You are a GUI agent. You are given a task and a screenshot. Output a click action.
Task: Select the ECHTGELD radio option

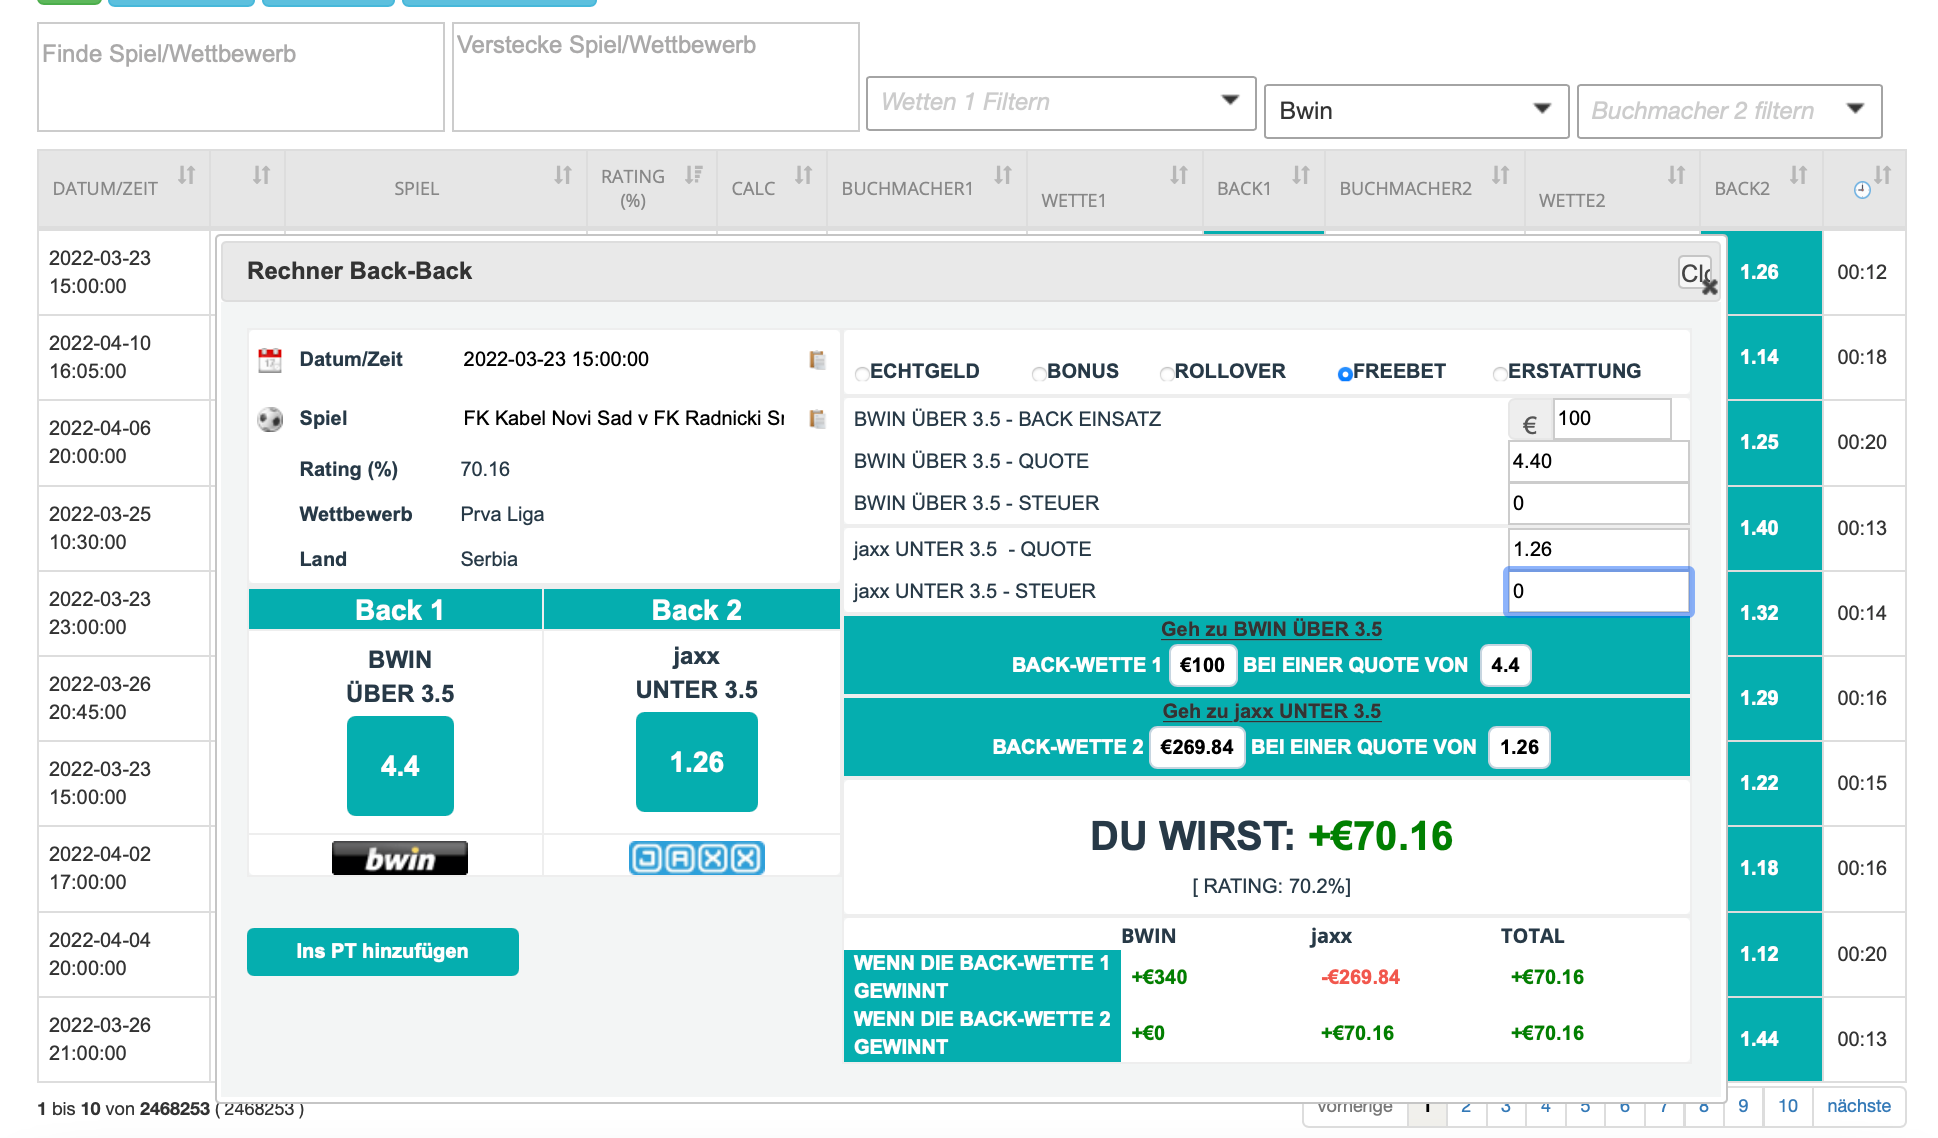862,374
